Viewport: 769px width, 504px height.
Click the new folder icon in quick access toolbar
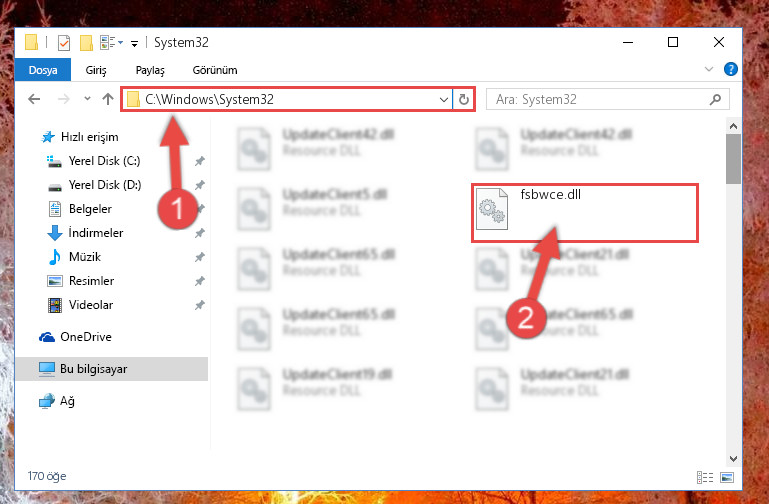pos(86,43)
